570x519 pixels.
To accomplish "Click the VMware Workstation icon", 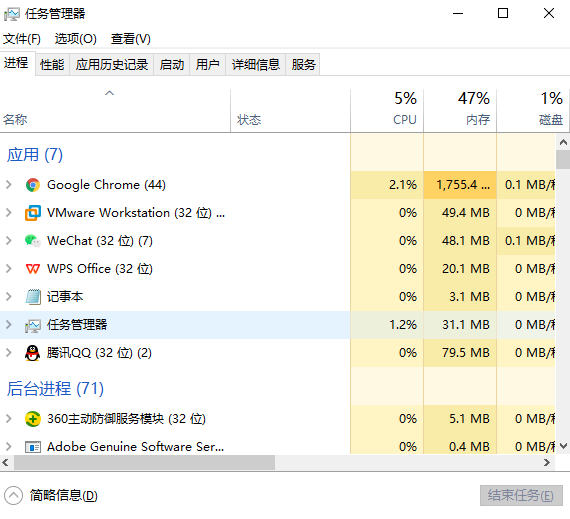I will tap(33, 213).
